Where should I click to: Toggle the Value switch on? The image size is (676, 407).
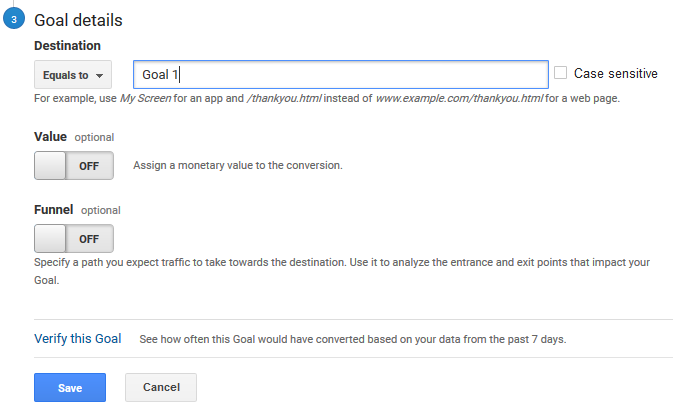pos(74,166)
